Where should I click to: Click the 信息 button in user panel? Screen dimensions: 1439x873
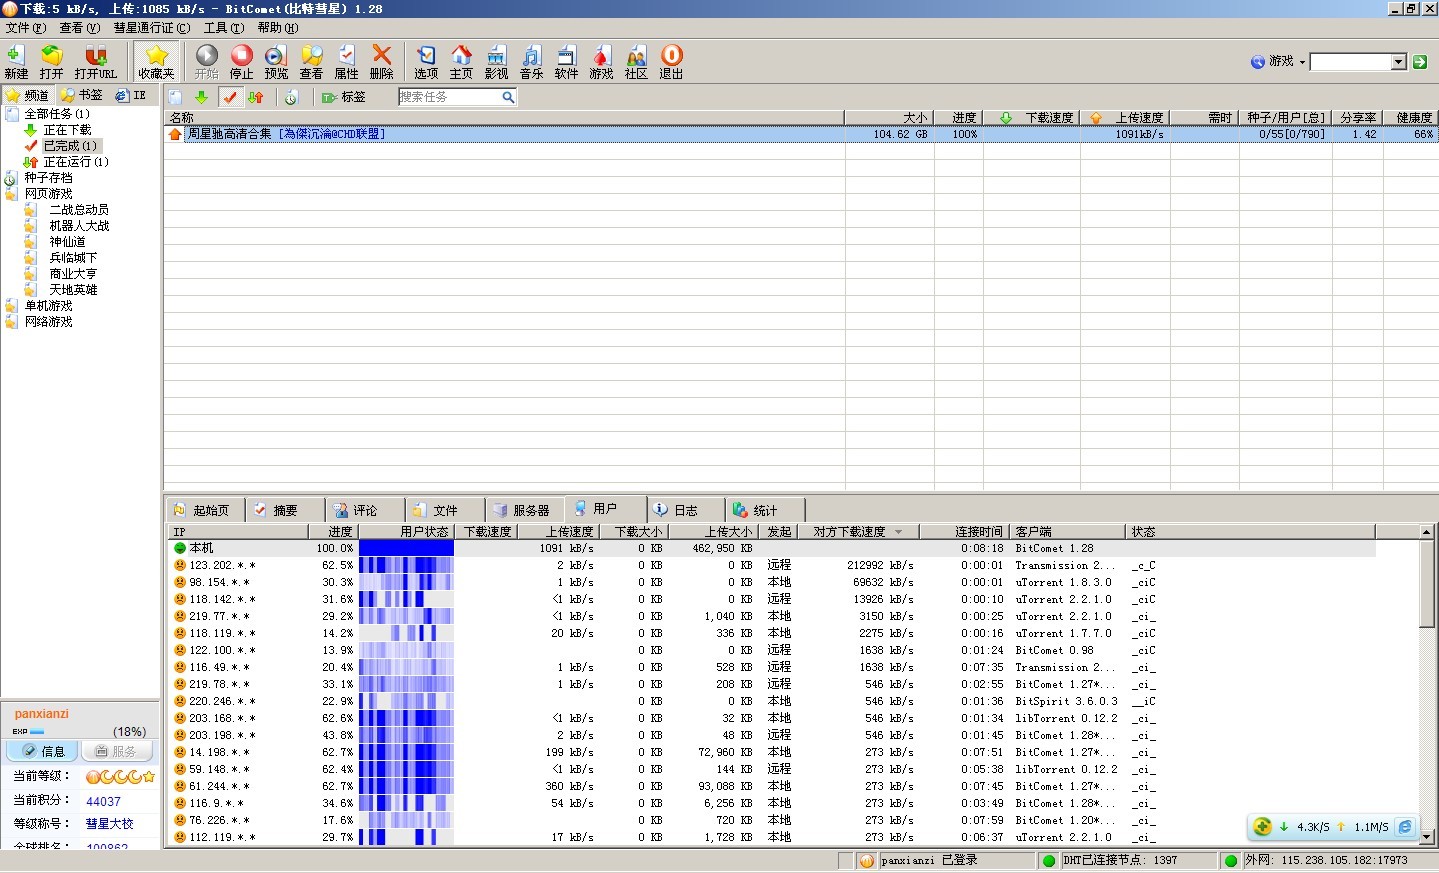pos(43,751)
